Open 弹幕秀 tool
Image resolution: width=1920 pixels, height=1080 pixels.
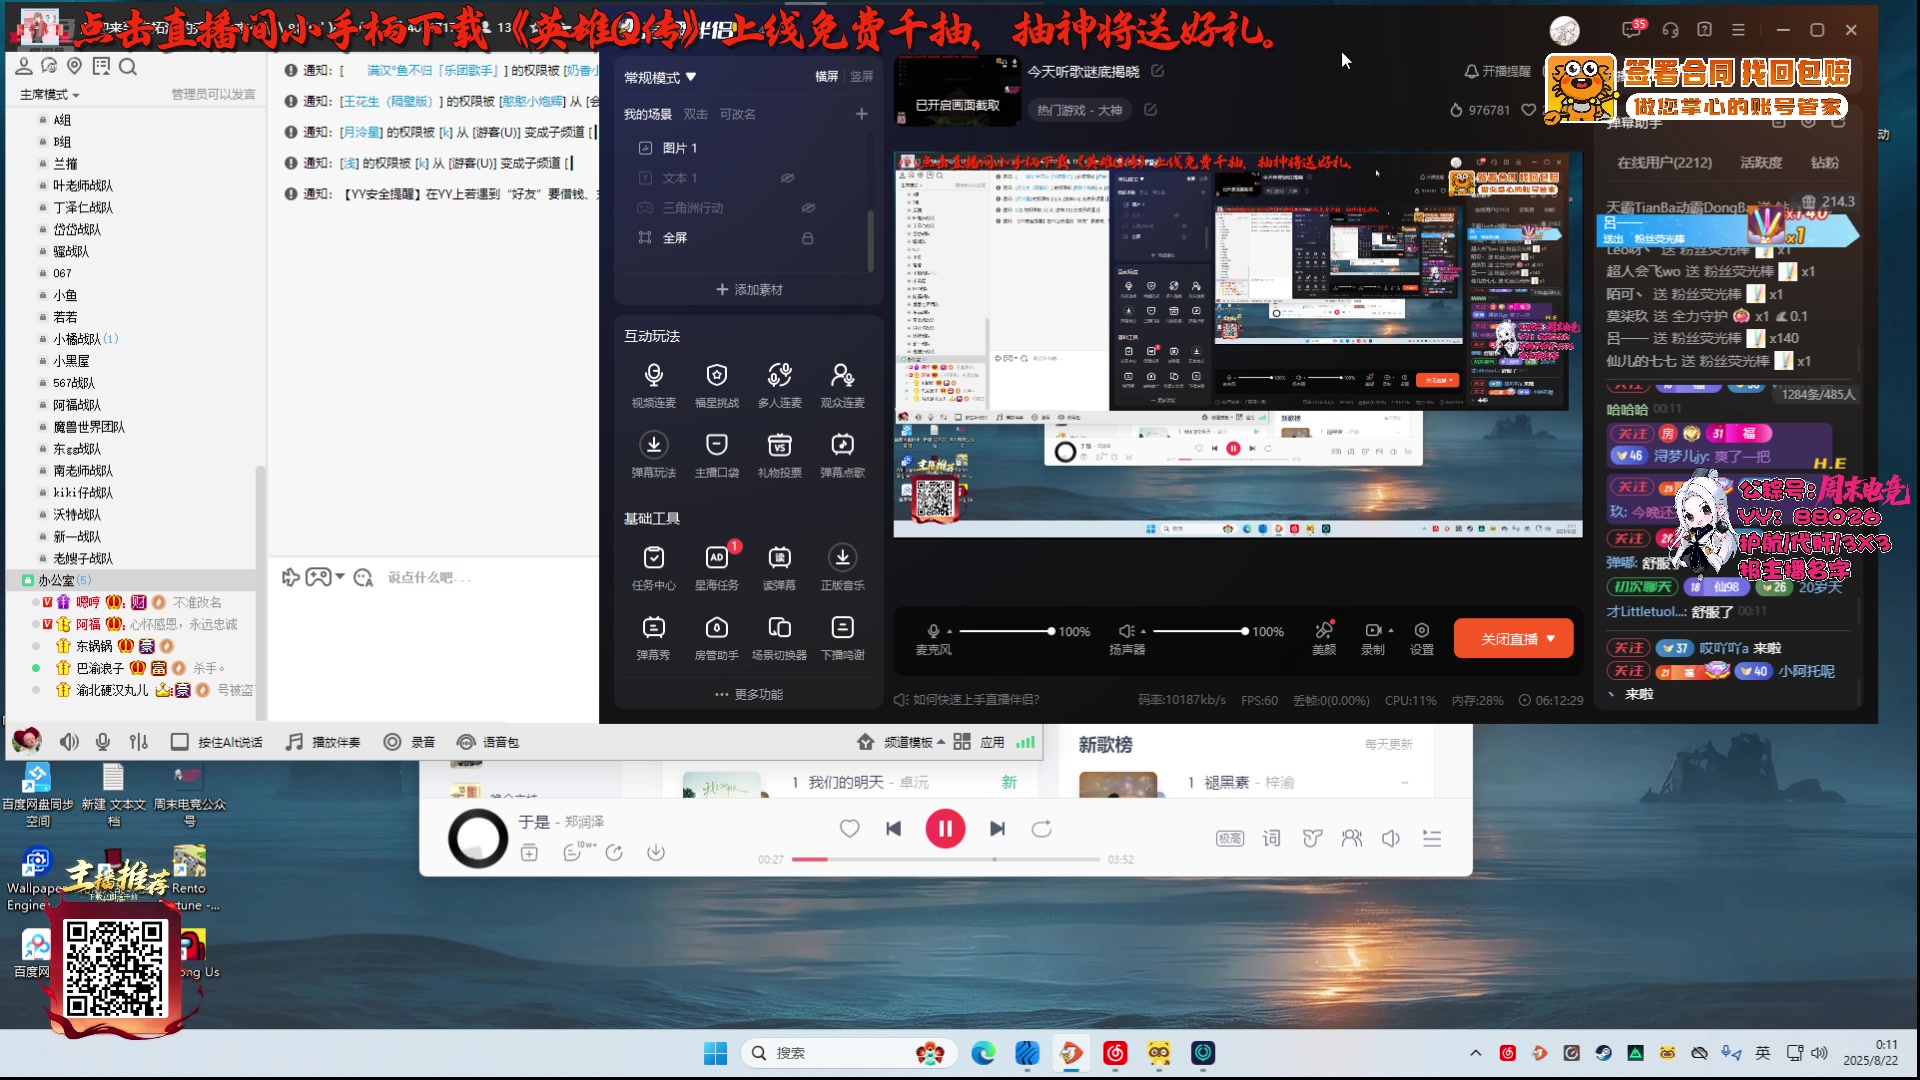coord(654,638)
